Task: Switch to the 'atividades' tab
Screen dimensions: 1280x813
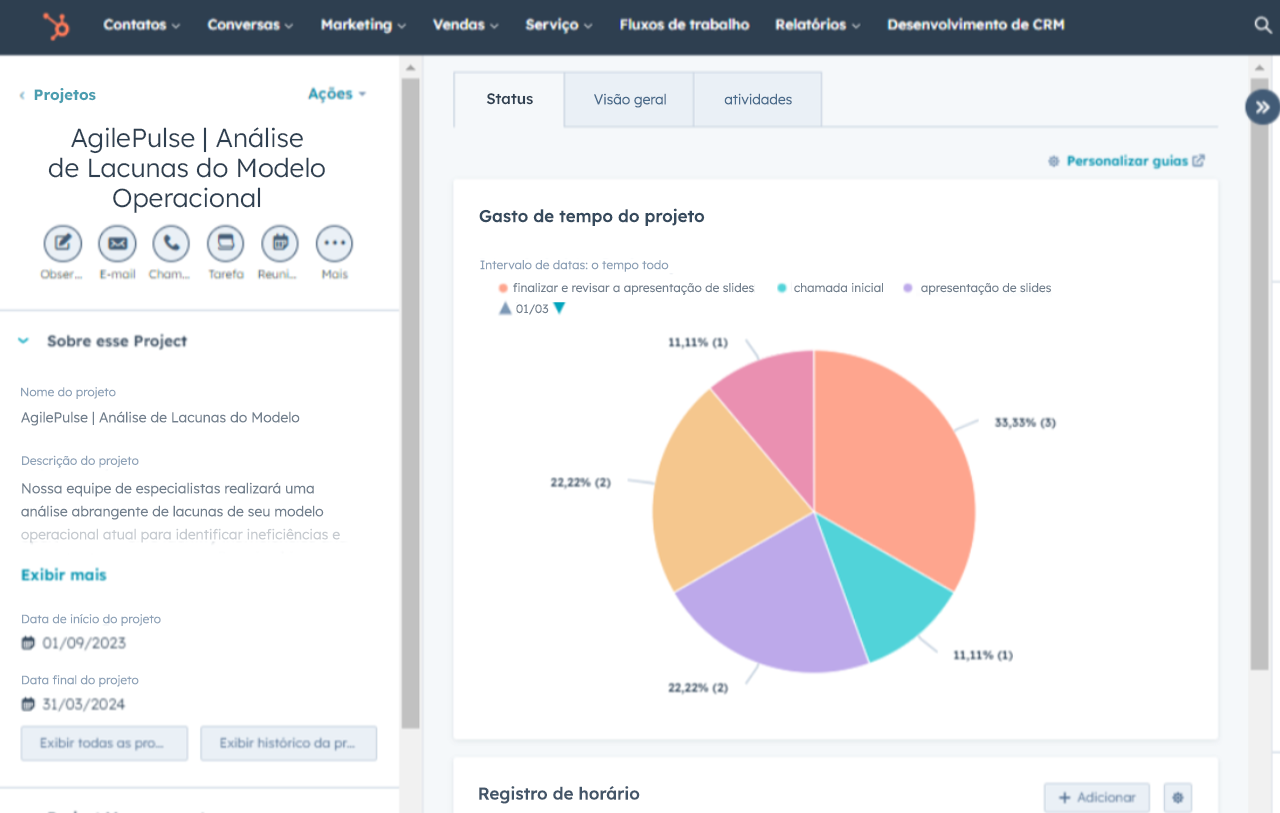Action: [x=757, y=99]
